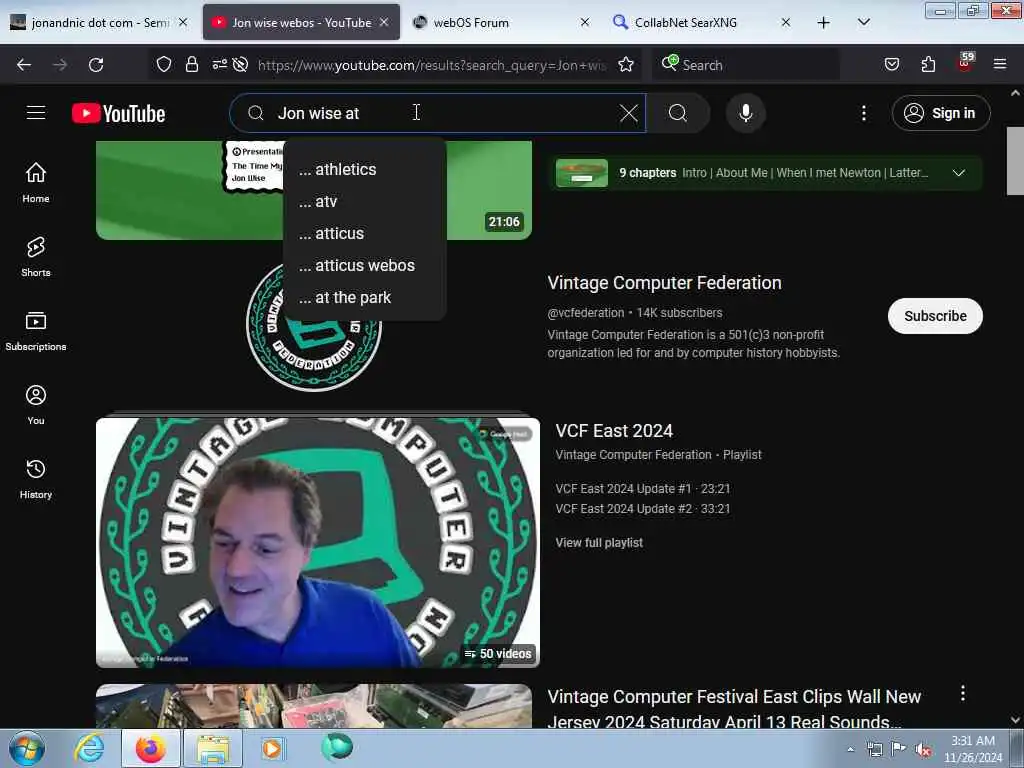Click YouTube search input field

[438, 113]
